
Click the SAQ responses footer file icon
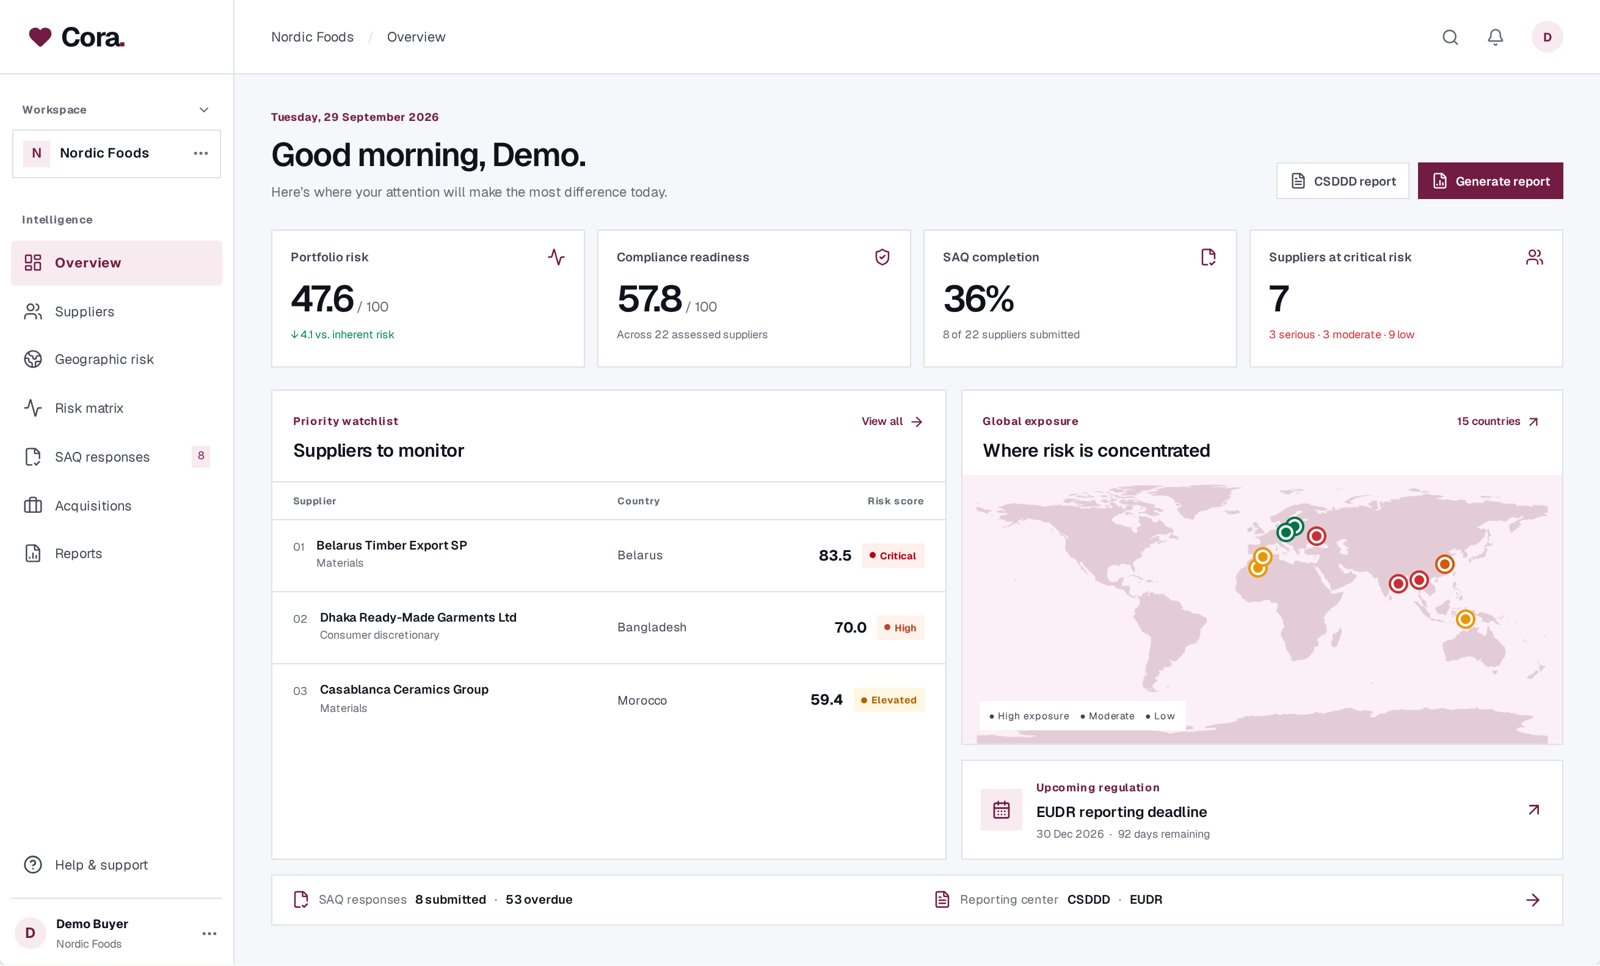click(301, 900)
